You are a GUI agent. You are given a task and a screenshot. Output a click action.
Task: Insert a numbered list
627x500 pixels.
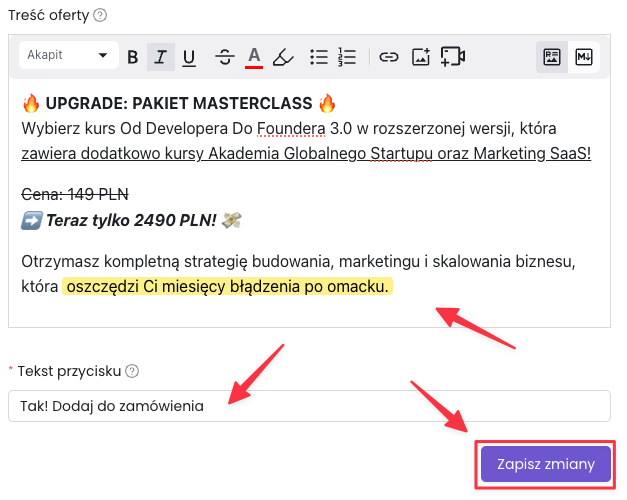[347, 57]
